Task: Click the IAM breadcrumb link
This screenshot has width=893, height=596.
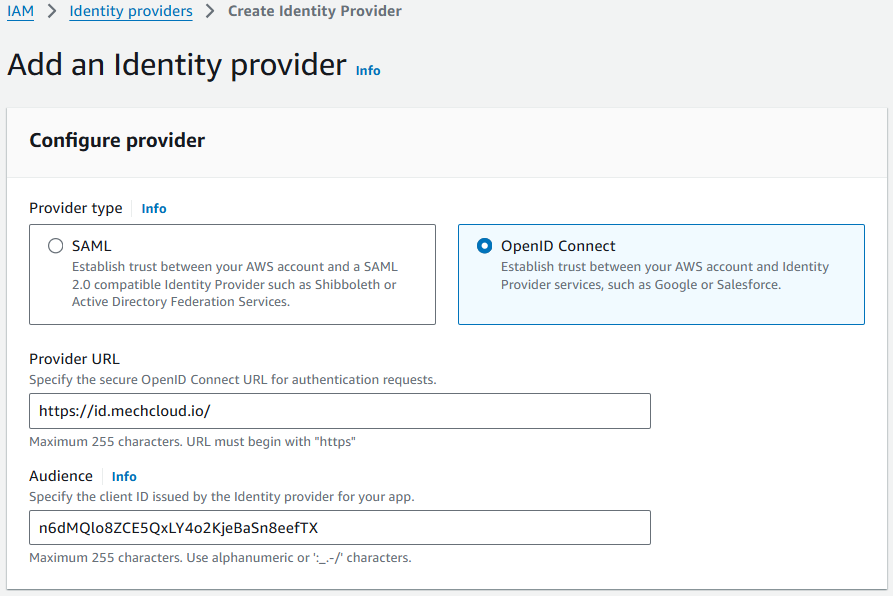Action: [x=21, y=12]
